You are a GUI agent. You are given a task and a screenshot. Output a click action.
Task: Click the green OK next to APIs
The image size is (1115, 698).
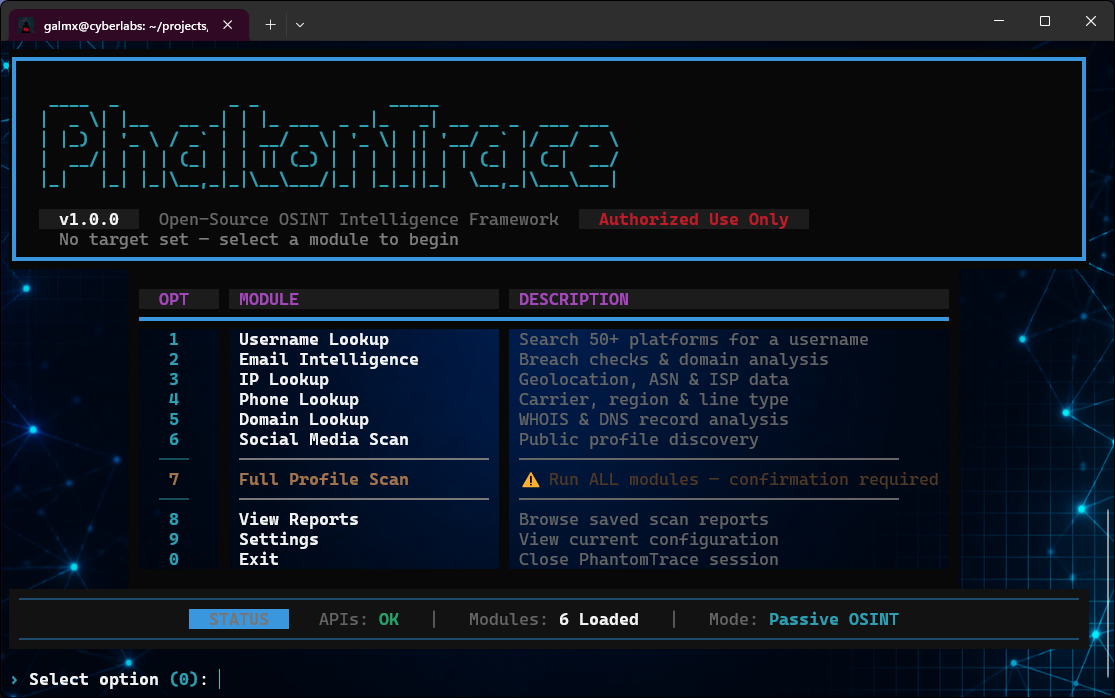point(388,619)
